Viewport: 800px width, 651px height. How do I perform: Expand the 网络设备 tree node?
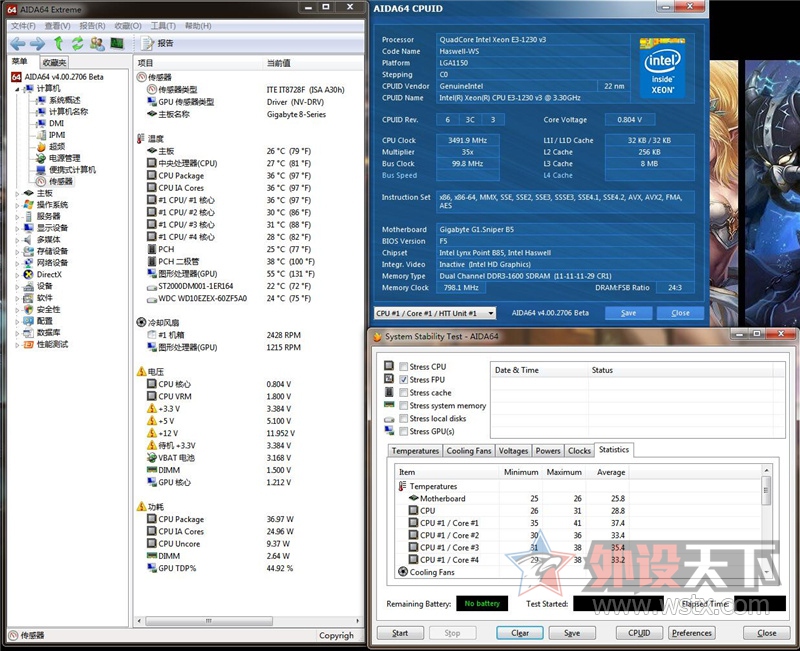(17, 263)
